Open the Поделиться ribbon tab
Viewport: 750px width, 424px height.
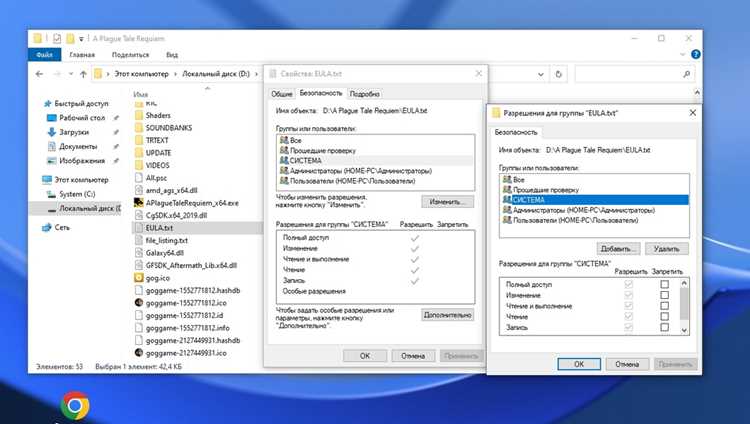pos(130,55)
